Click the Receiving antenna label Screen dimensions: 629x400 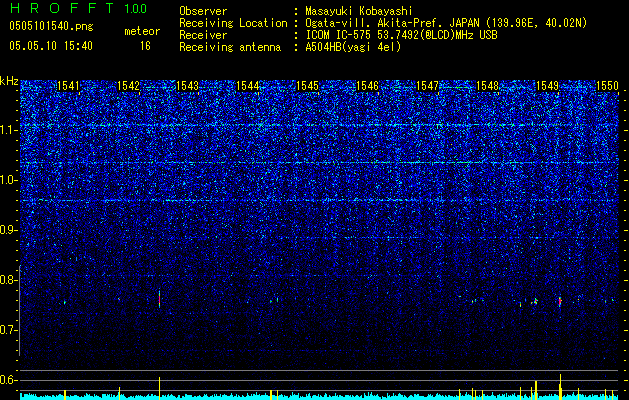click(x=230, y=47)
